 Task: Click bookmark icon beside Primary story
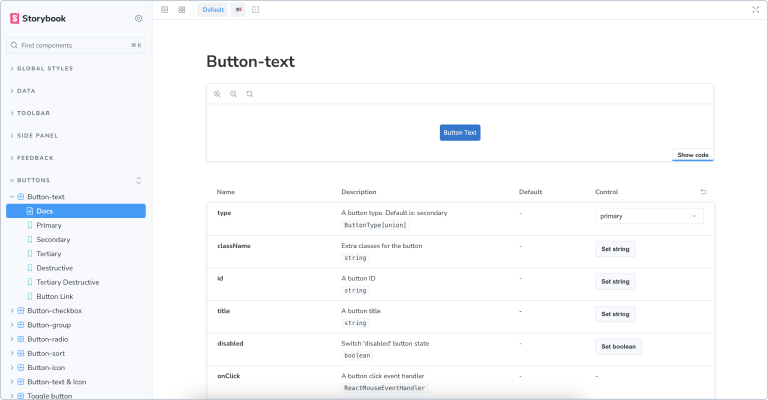[x=29, y=225]
